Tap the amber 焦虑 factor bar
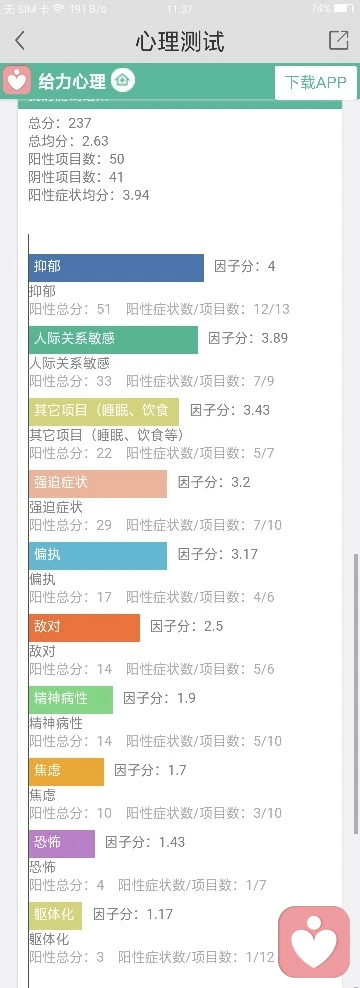This screenshot has height=988, width=360. [x=66, y=772]
